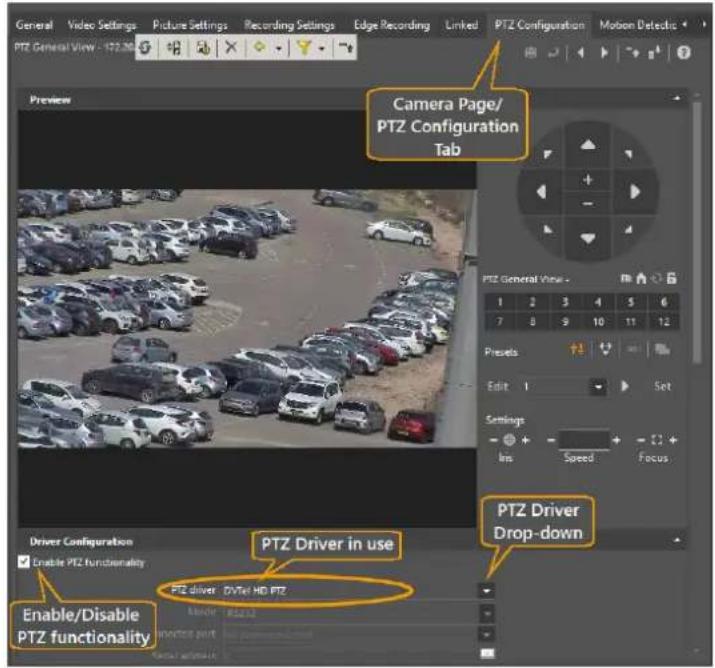Click the green diamond toolbar icon
The image size is (715, 668).
pos(259,47)
